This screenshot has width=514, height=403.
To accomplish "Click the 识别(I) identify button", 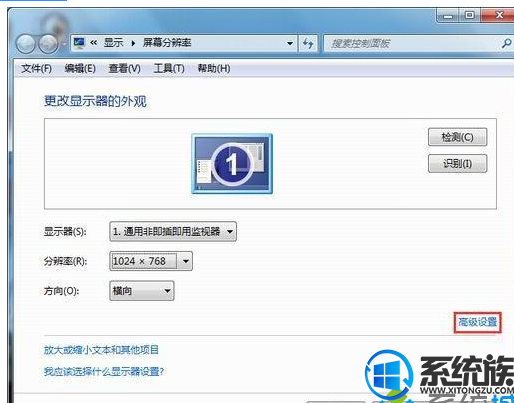I will pos(457,163).
